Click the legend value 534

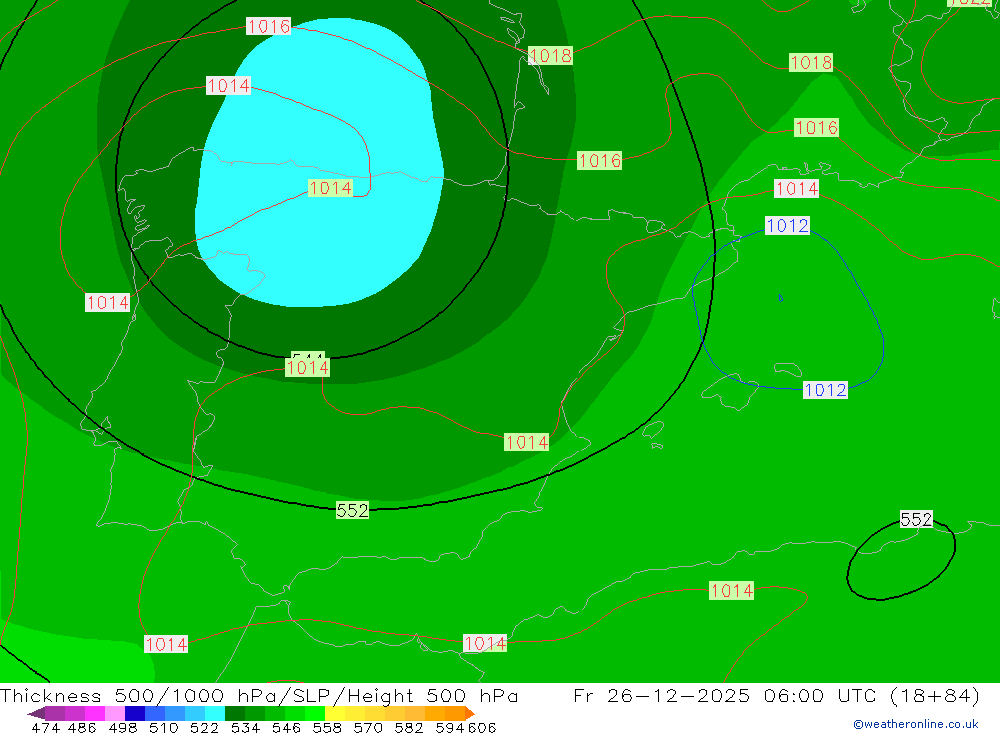tap(245, 727)
